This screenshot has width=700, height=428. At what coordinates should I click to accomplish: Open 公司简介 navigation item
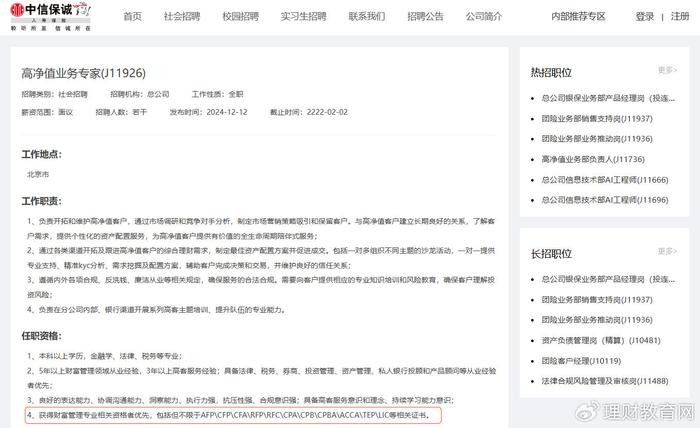[x=484, y=17]
